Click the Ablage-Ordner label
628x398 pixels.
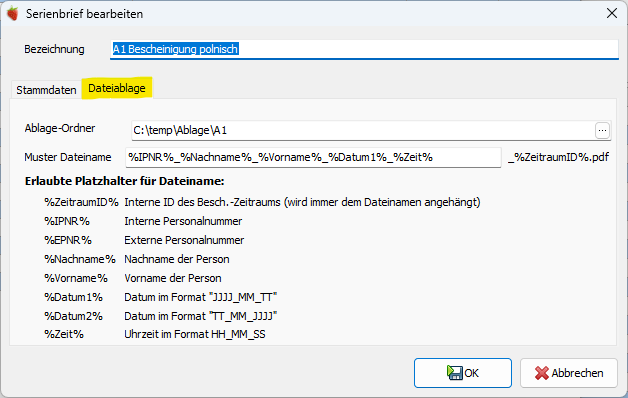tap(60, 128)
